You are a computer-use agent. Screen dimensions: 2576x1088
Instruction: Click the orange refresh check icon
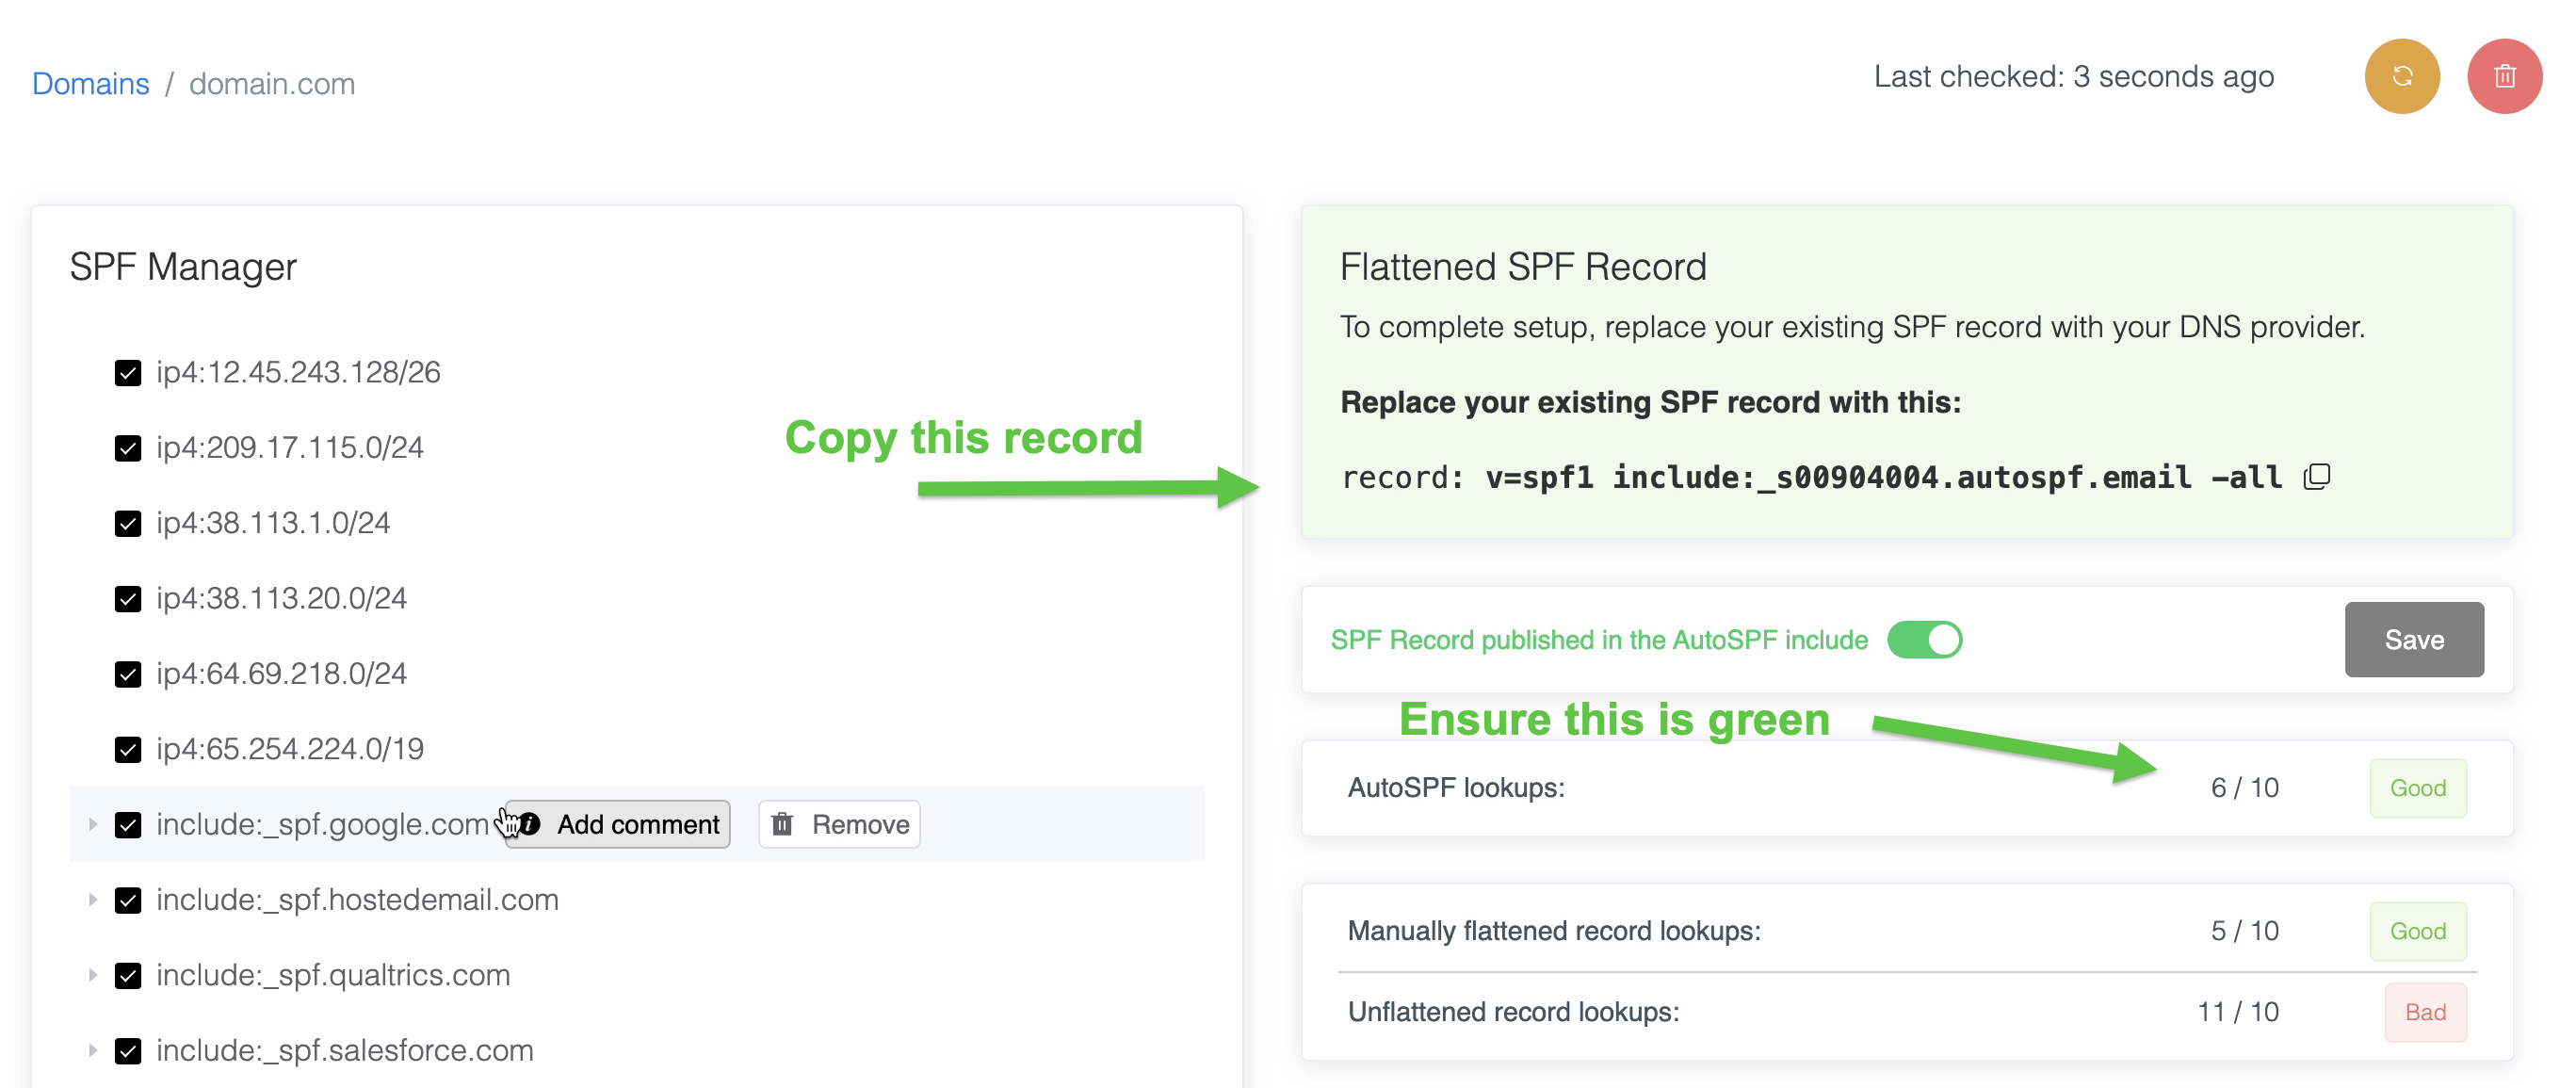(x=2401, y=77)
